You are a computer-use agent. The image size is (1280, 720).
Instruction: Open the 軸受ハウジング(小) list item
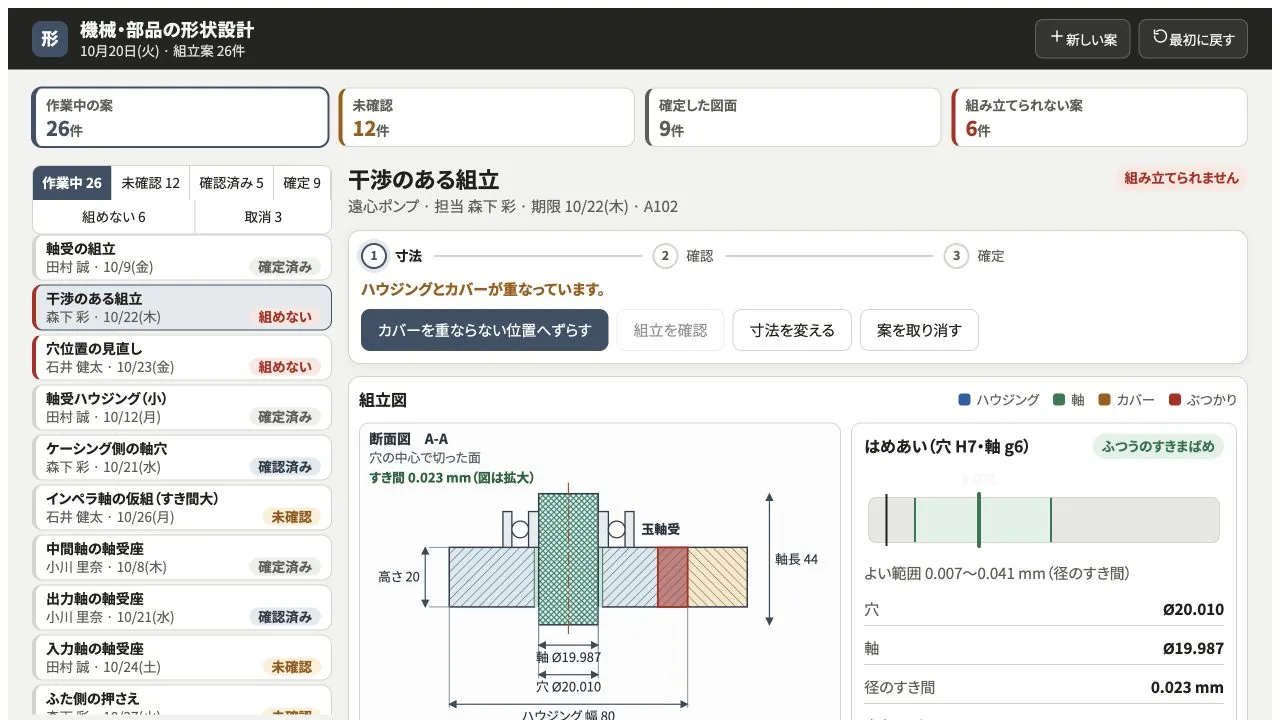[x=181, y=407]
